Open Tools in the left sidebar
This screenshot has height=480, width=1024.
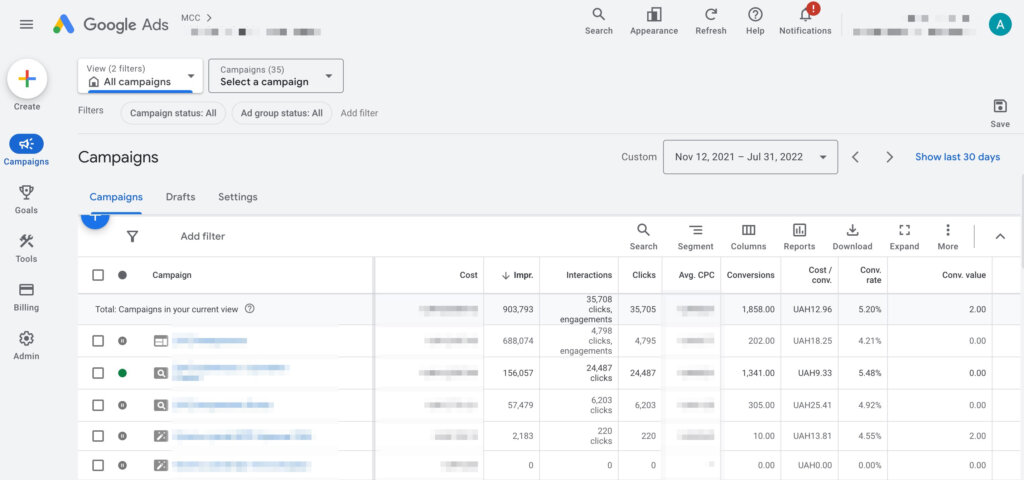pyautogui.click(x=26, y=247)
